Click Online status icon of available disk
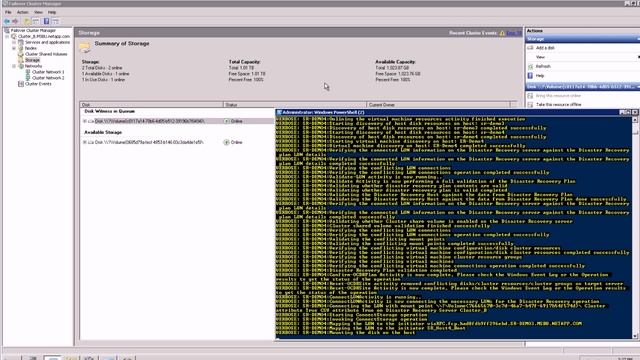Image resolution: width=640 pixels, height=360 pixels. pos(227,142)
